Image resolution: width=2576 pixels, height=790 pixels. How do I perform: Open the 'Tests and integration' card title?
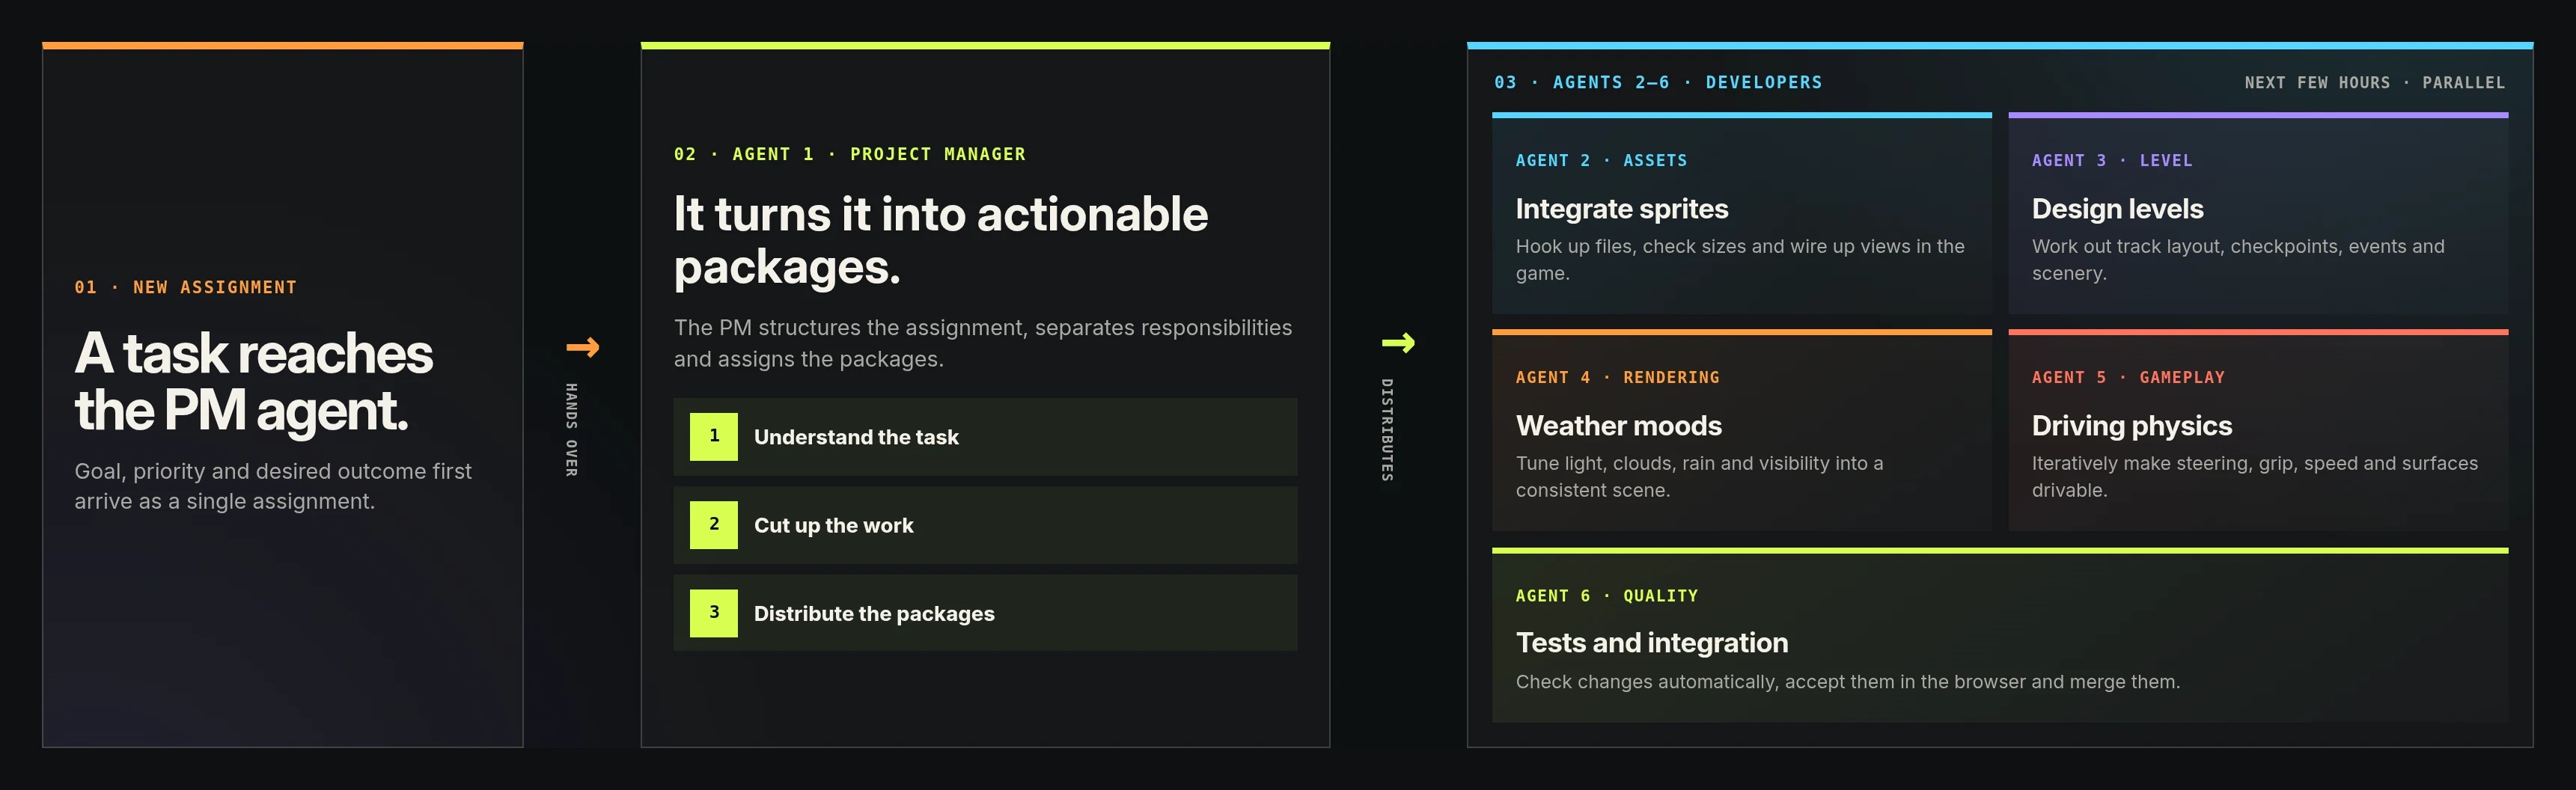click(x=1651, y=643)
